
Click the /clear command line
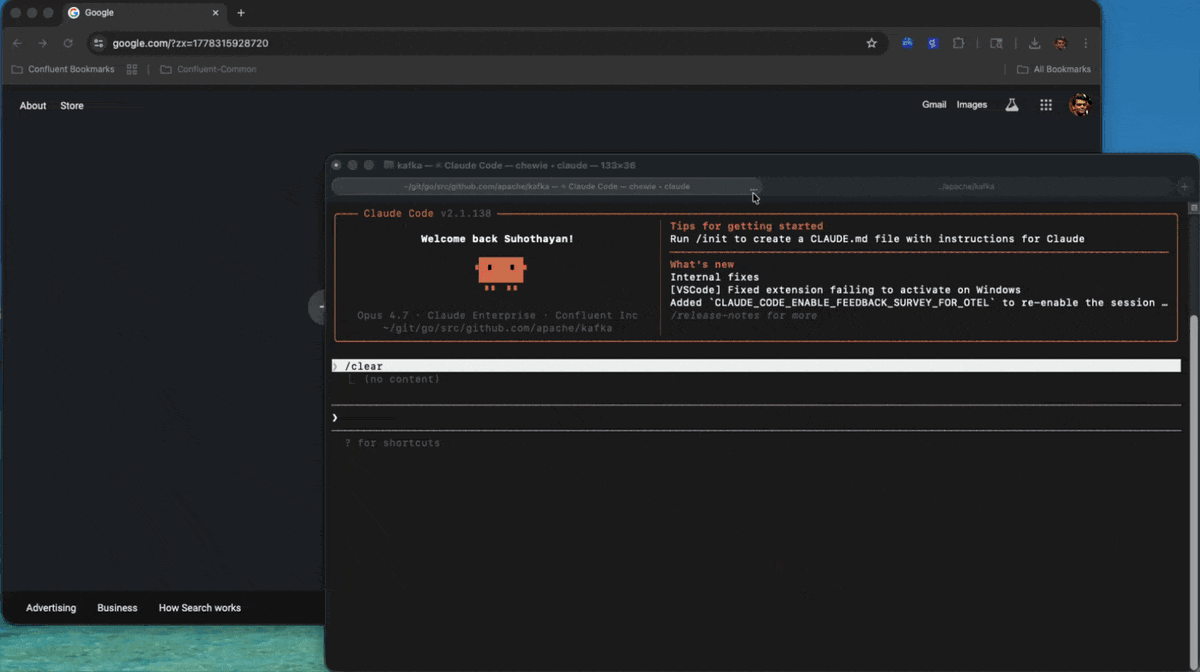[x=756, y=366]
